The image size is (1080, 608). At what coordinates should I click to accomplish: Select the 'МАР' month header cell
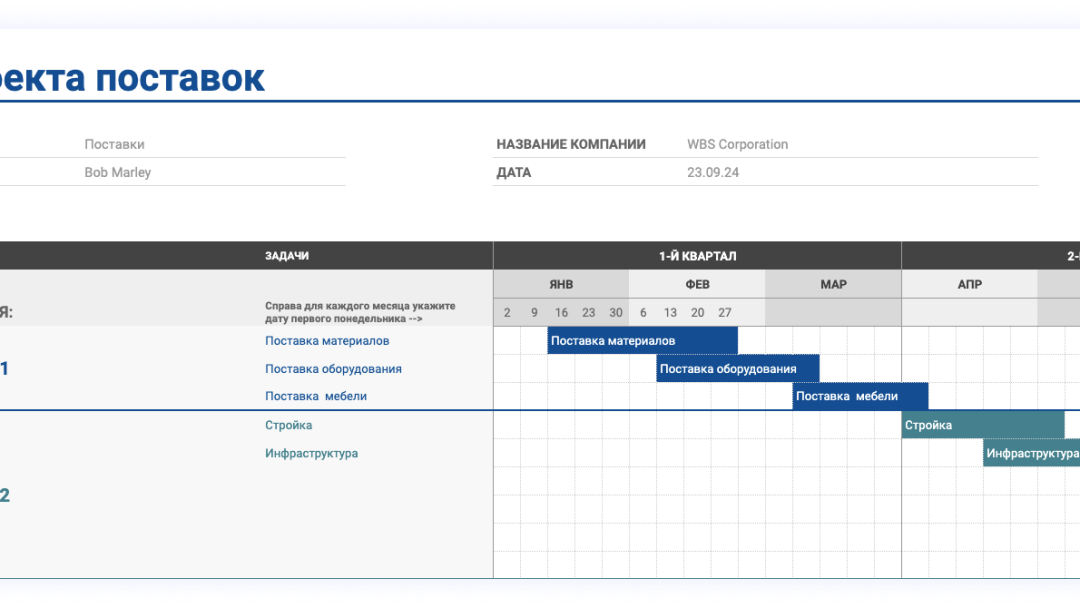[833, 284]
